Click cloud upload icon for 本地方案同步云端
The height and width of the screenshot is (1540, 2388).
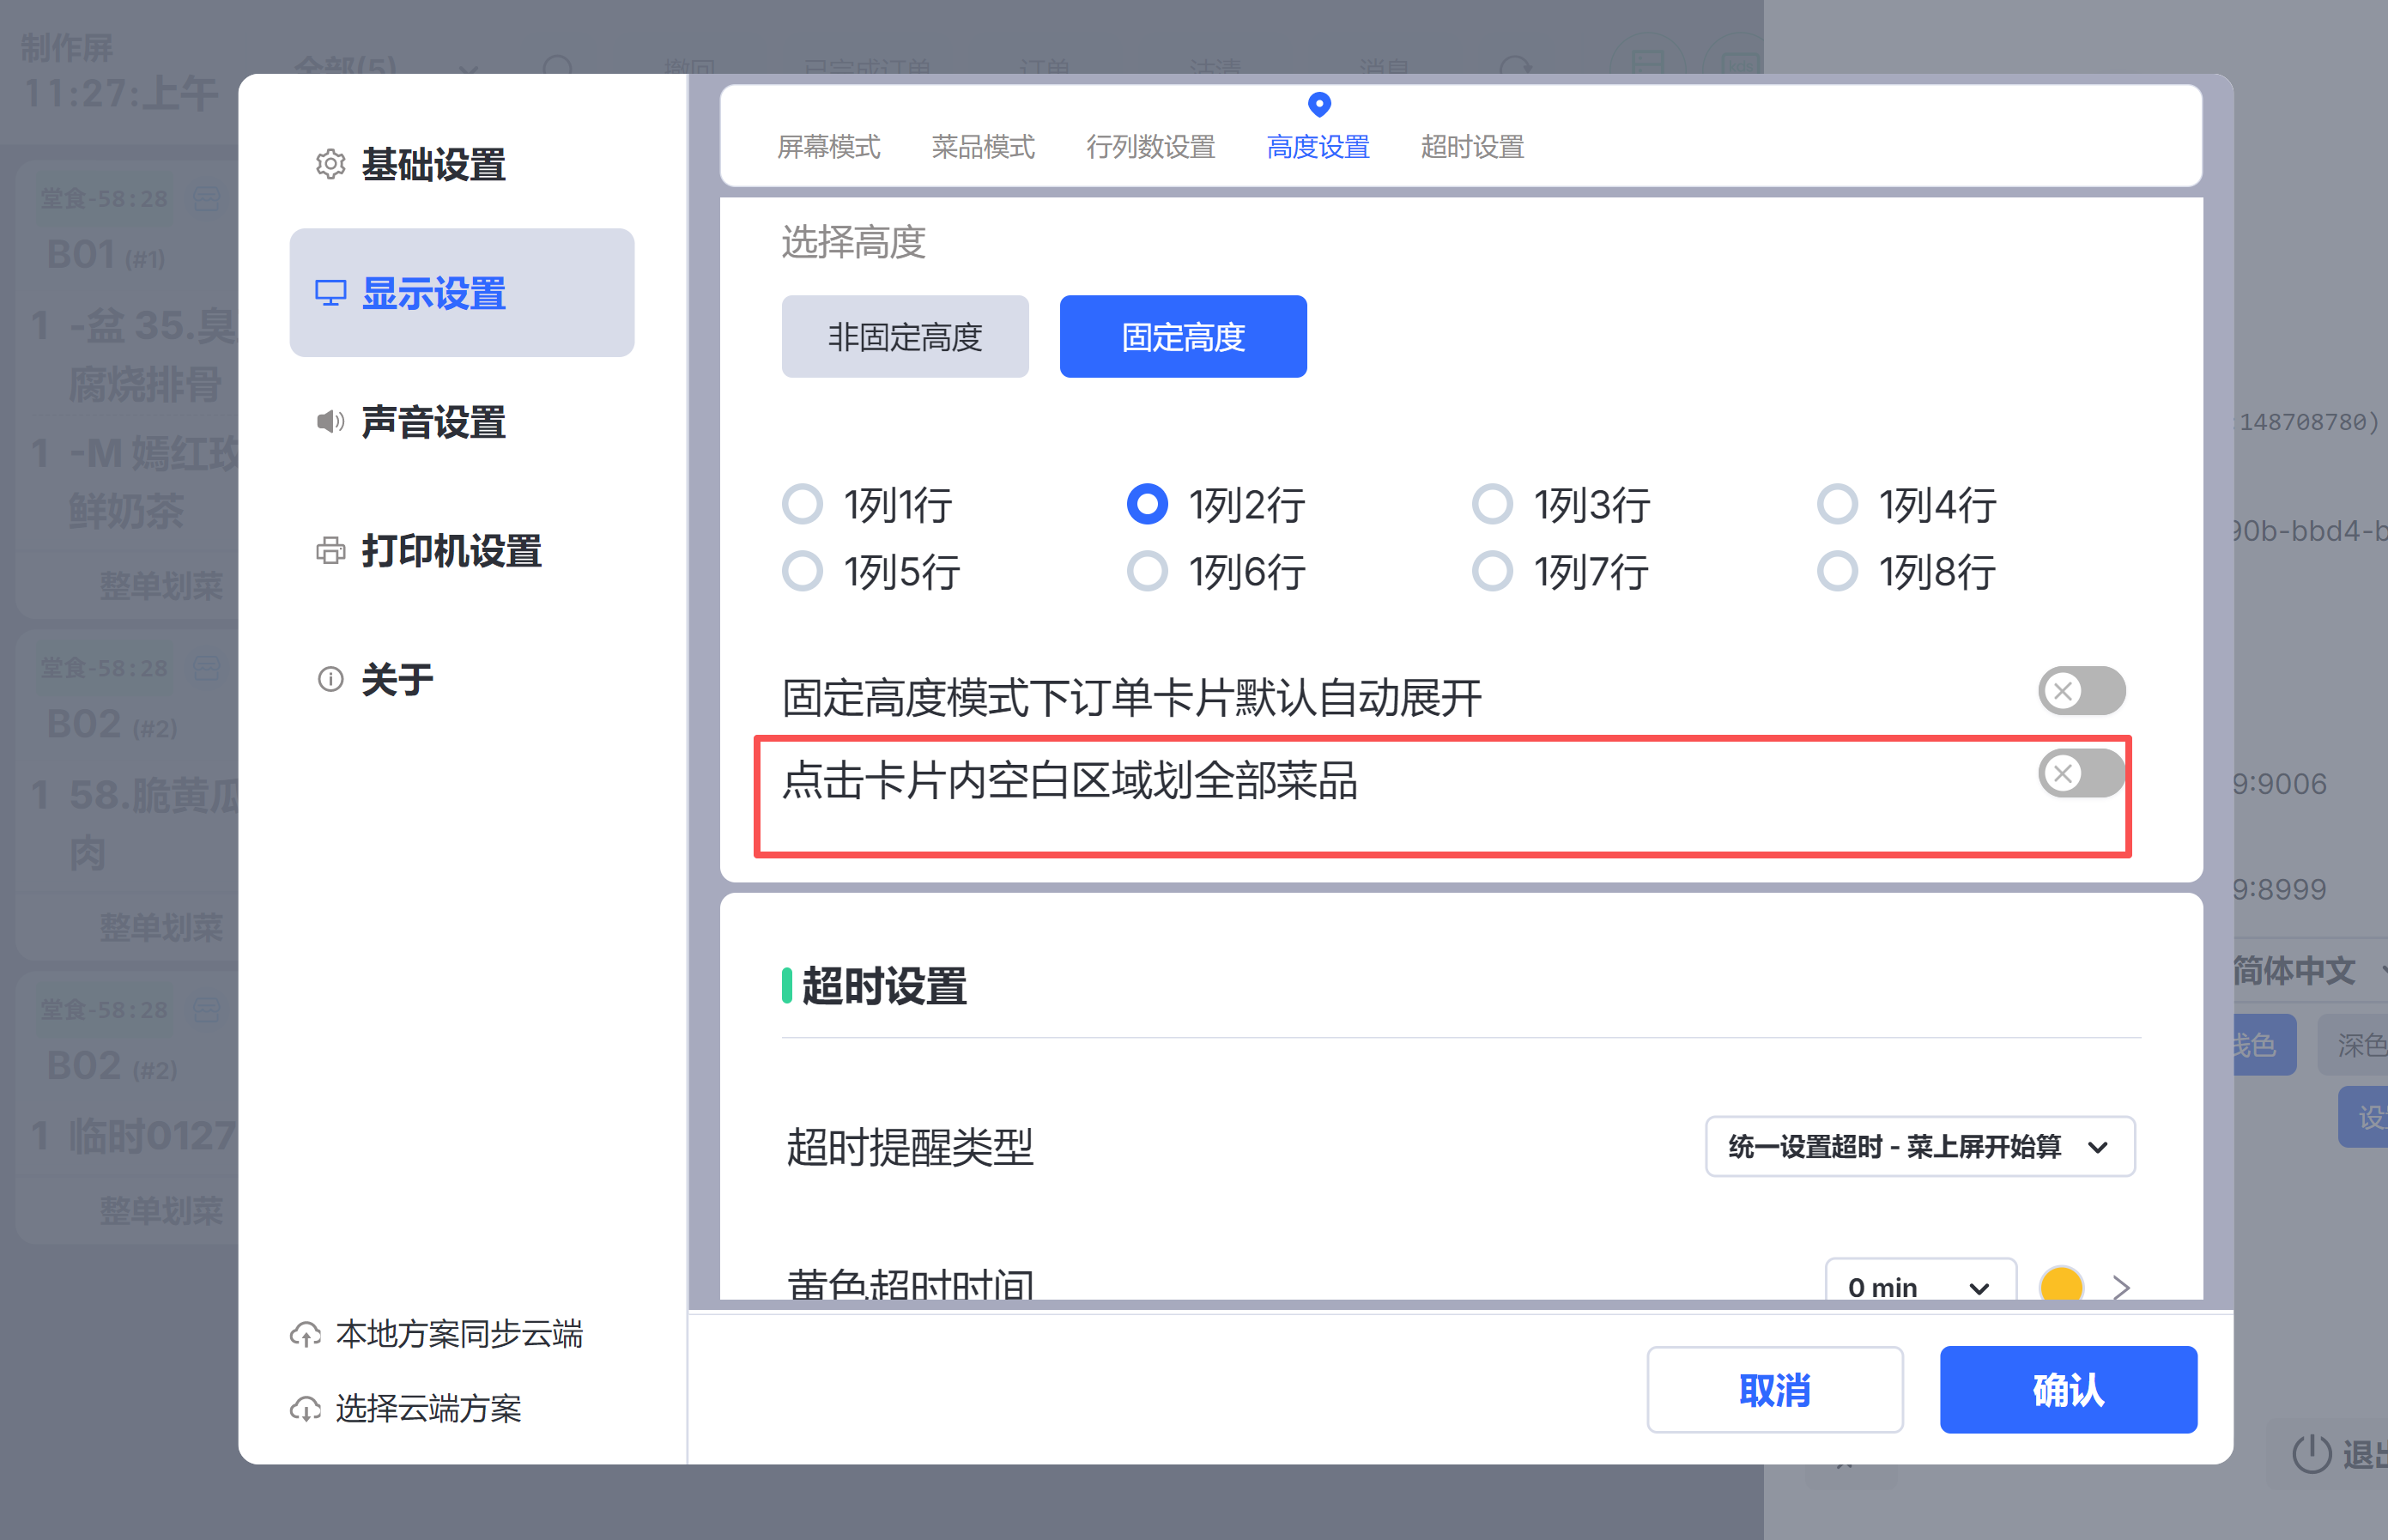(x=305, y=1334)
